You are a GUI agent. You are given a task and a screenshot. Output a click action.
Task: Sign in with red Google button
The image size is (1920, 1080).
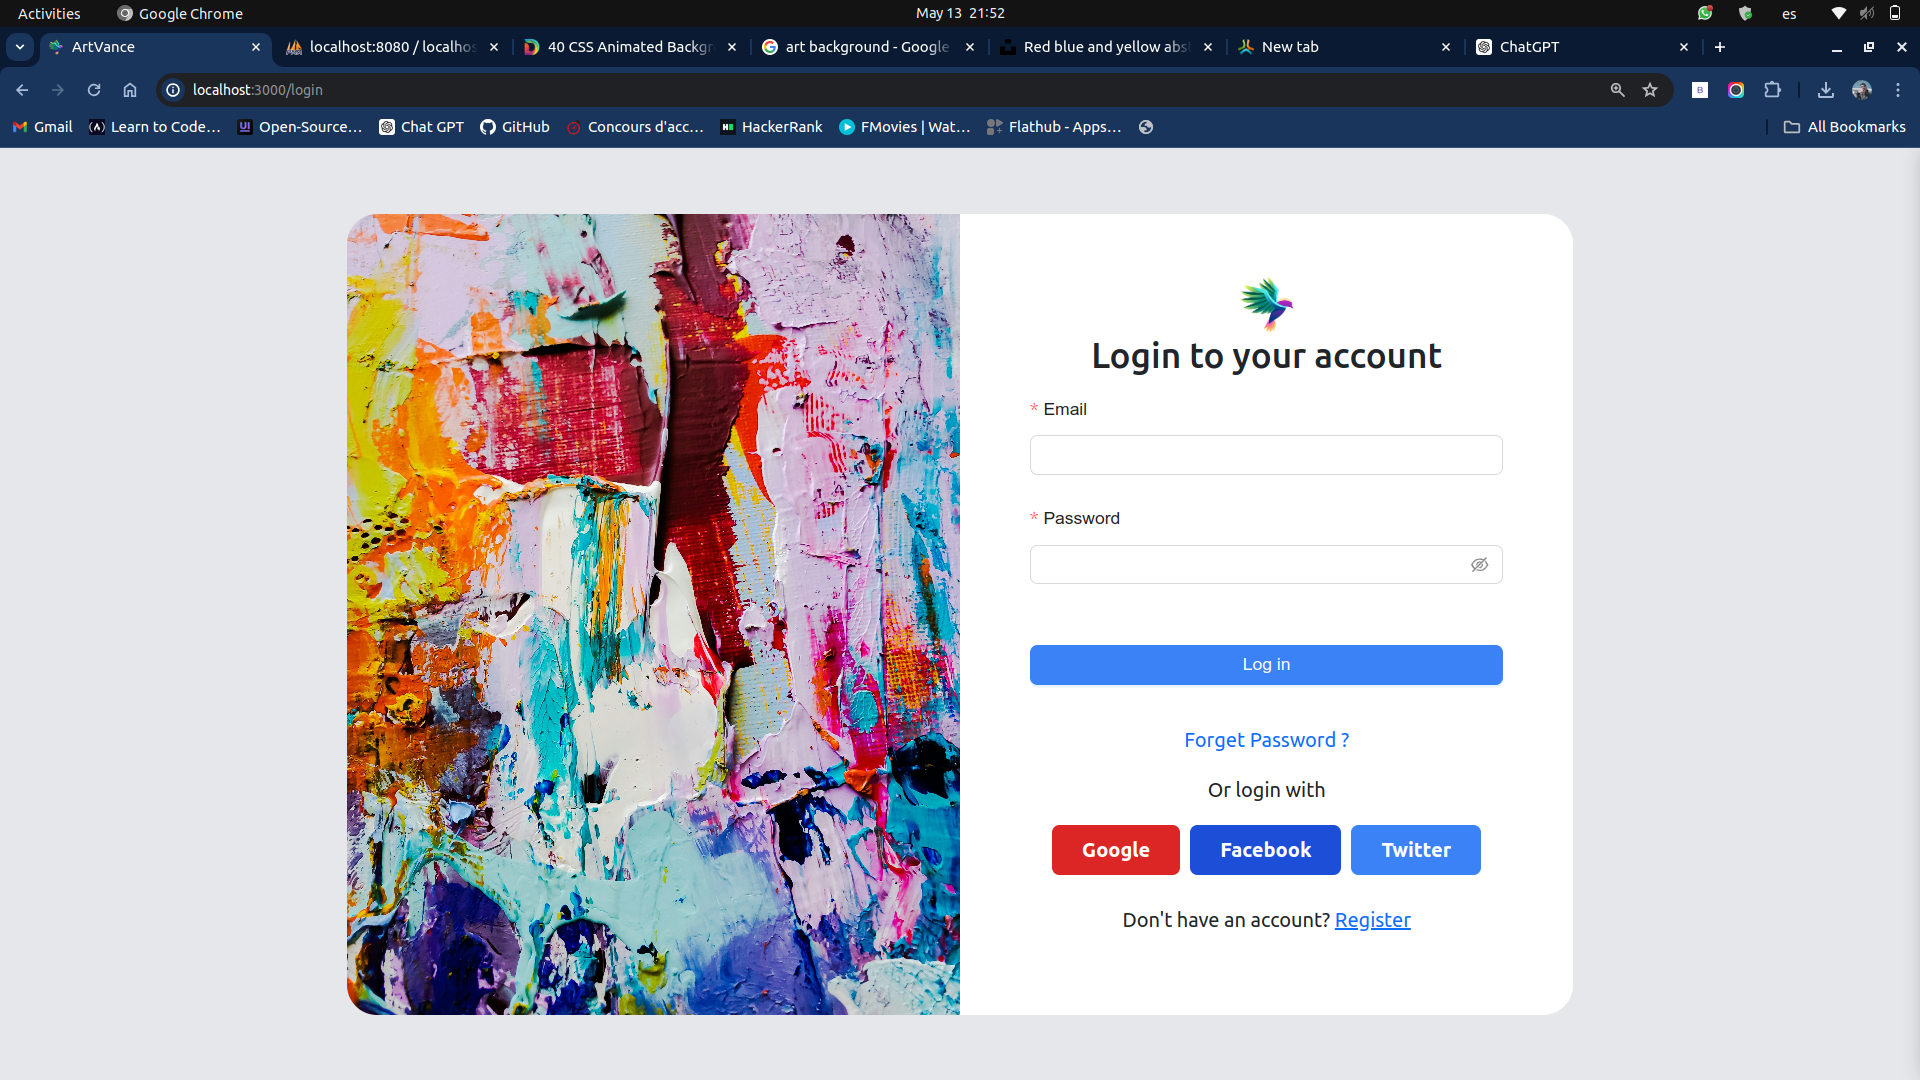[x=1115, y=850]
